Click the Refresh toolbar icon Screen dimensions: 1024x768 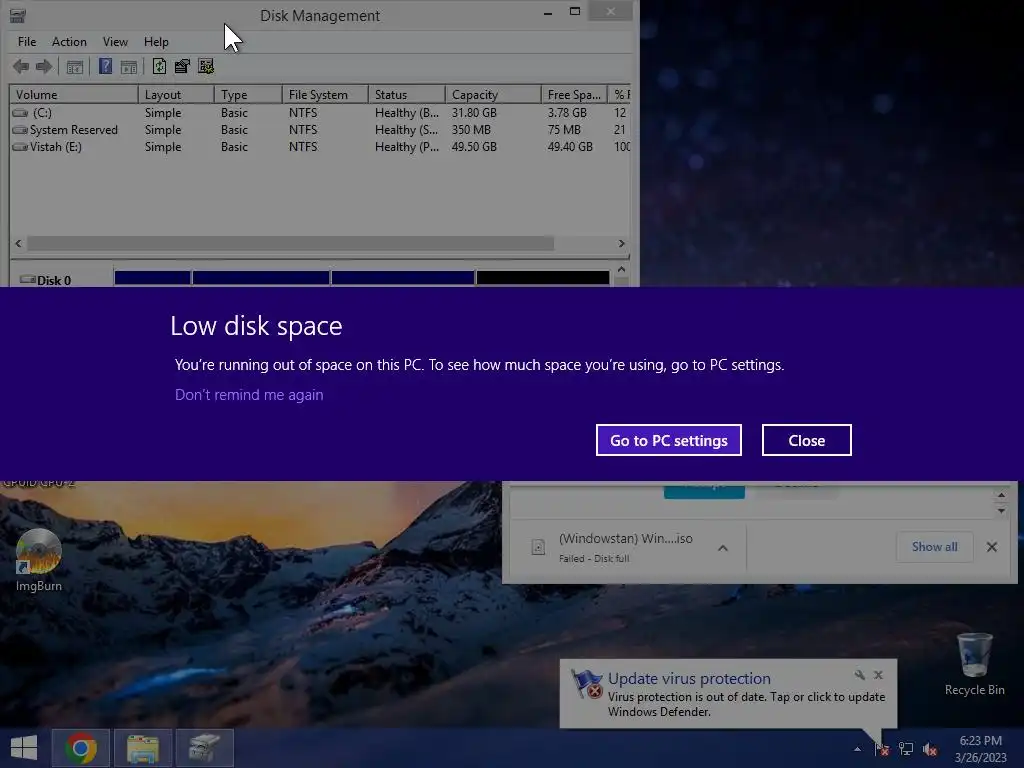(159, 66)
